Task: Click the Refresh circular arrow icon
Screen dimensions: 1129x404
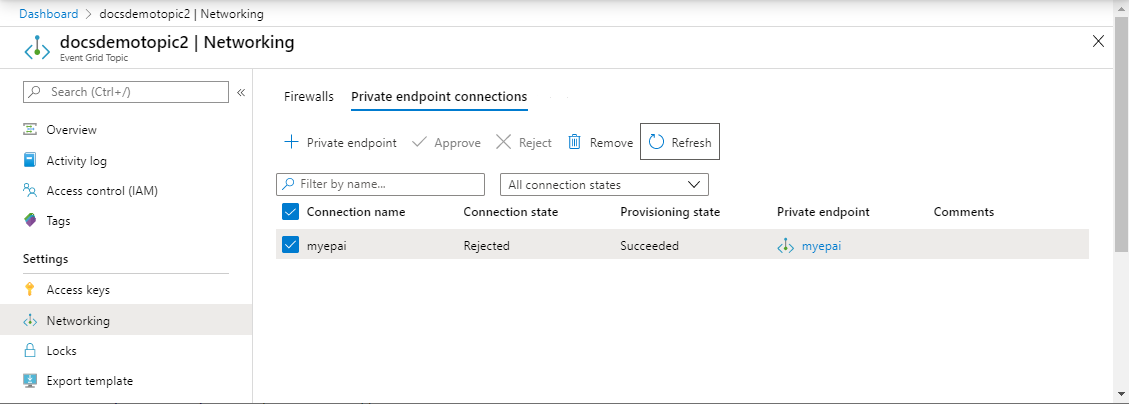Action: [657, 142]
